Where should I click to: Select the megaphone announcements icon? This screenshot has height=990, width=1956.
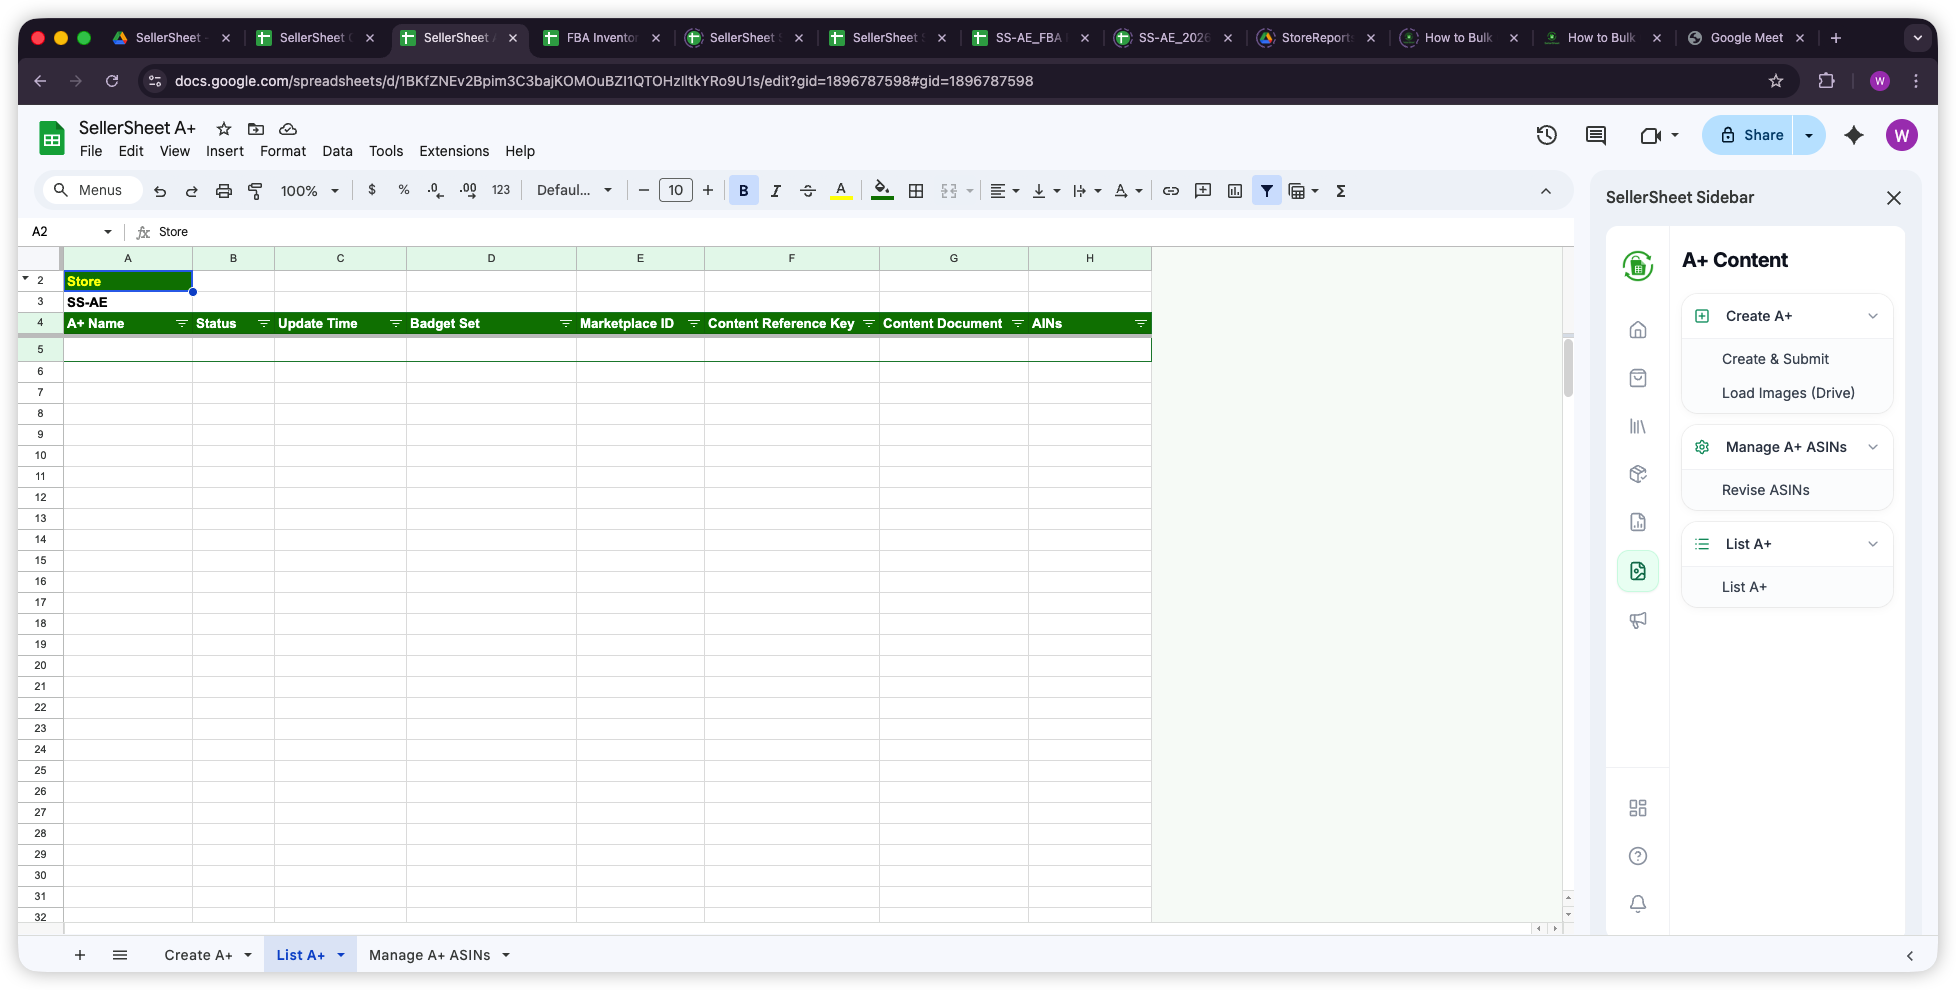click(1638, 620)
